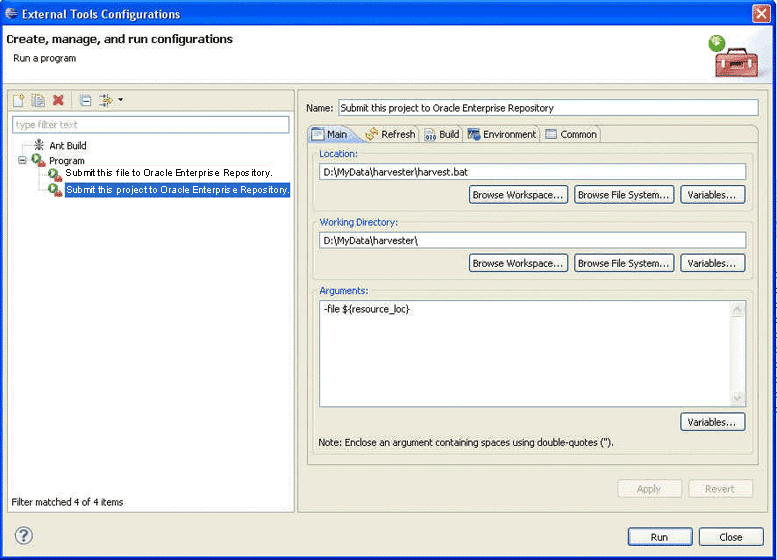Switch to the Build tab
This screenshot has width=777, height=560.
[442, 134]
